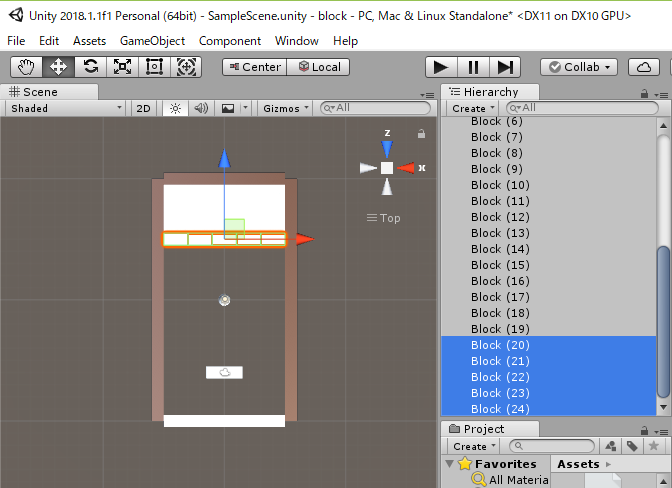This screenshot has width=672, height=488.
Task: Toggle pivot Center mode
Action: coord(255,67)
